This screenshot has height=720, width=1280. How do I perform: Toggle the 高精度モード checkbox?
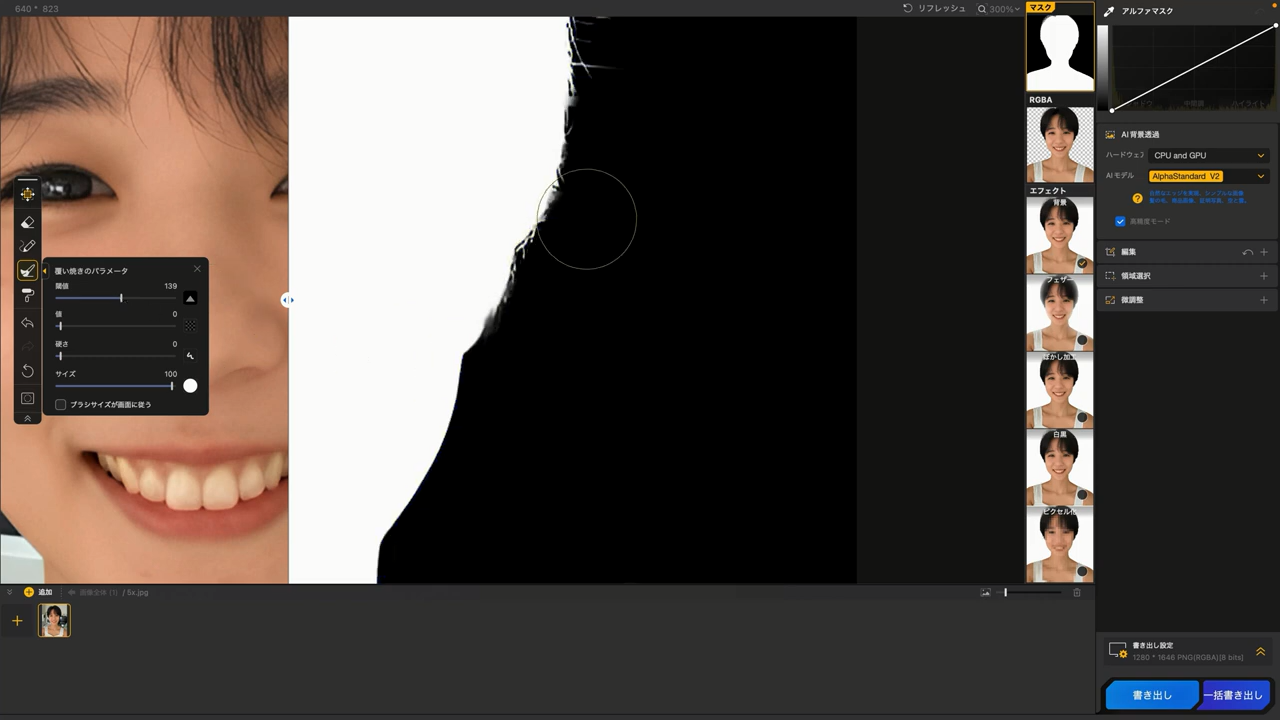(1120, 221)
